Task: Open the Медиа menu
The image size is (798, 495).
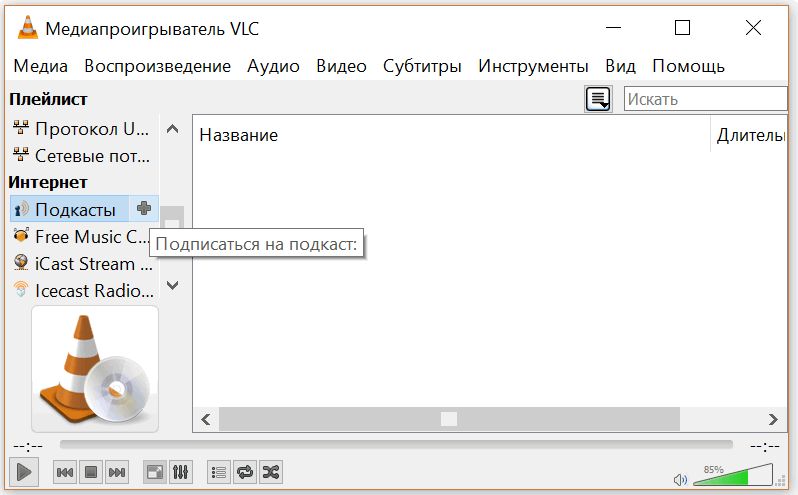Action: click(x=41, y=66)
